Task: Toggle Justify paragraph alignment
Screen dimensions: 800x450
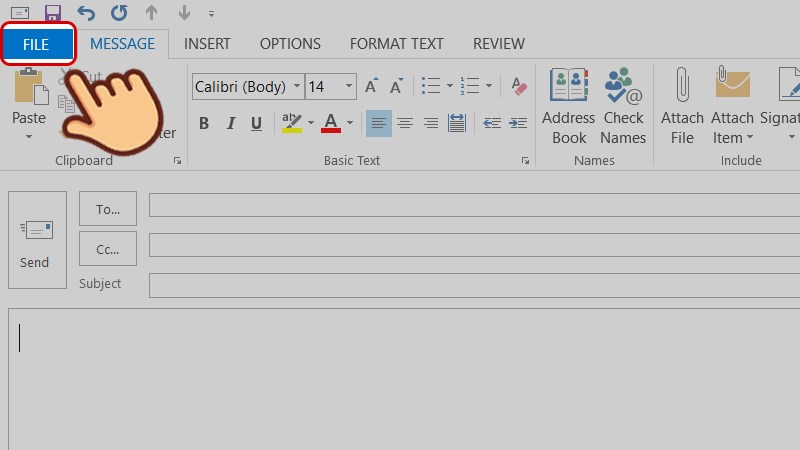Action: click(x=457, y=123)
